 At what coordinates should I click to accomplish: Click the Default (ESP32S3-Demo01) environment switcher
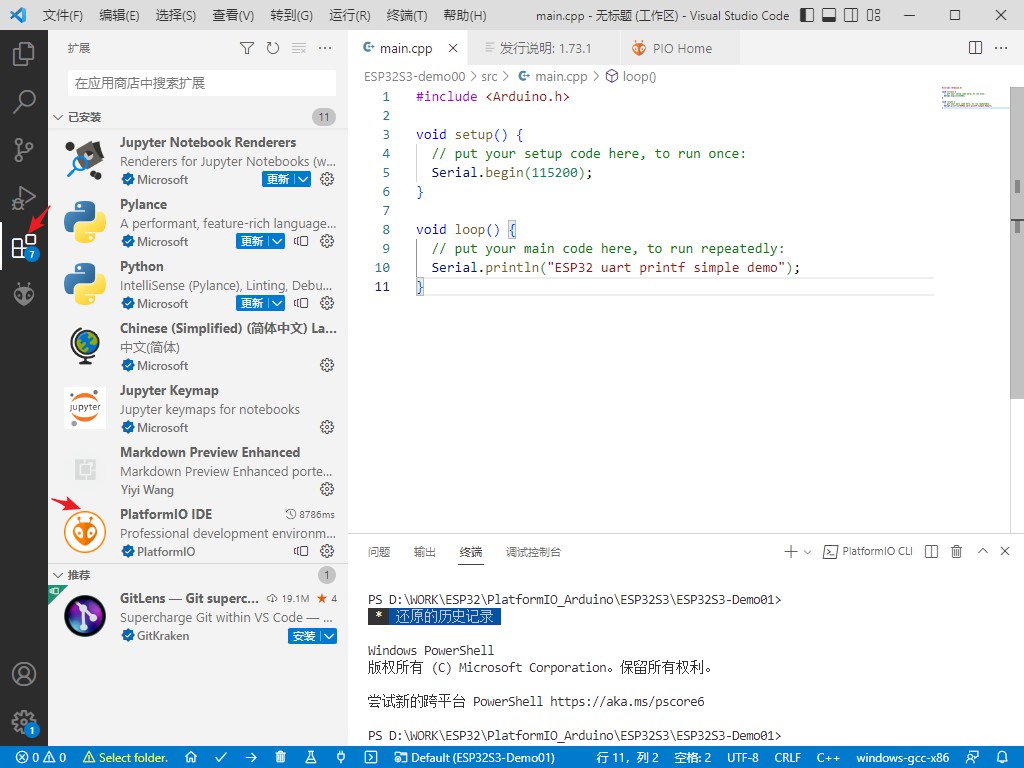(475, 758)
